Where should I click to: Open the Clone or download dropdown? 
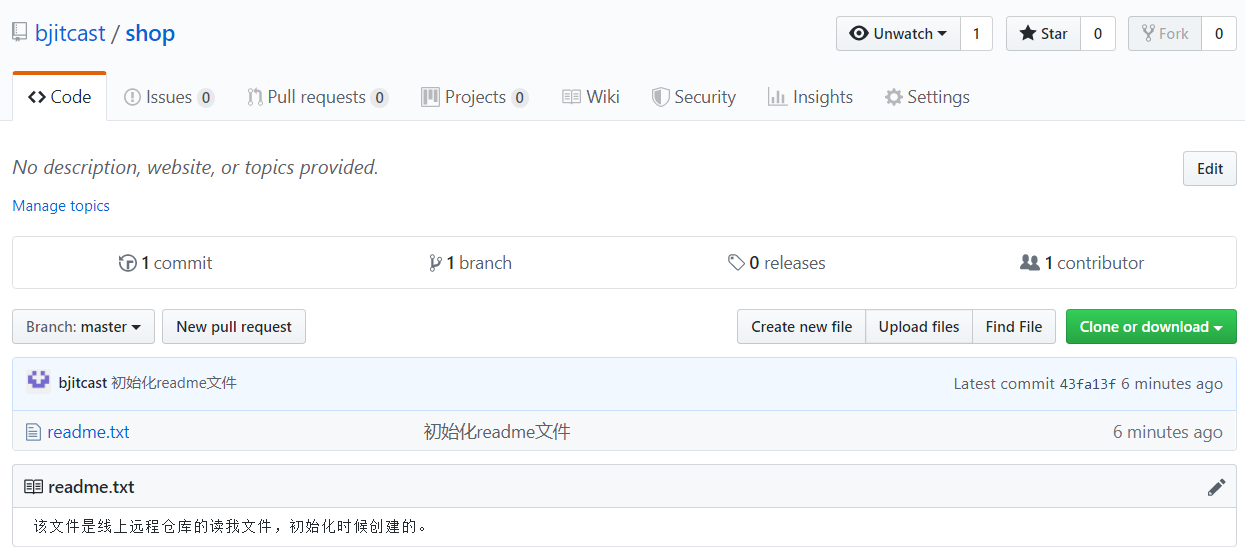point(1151,327)
